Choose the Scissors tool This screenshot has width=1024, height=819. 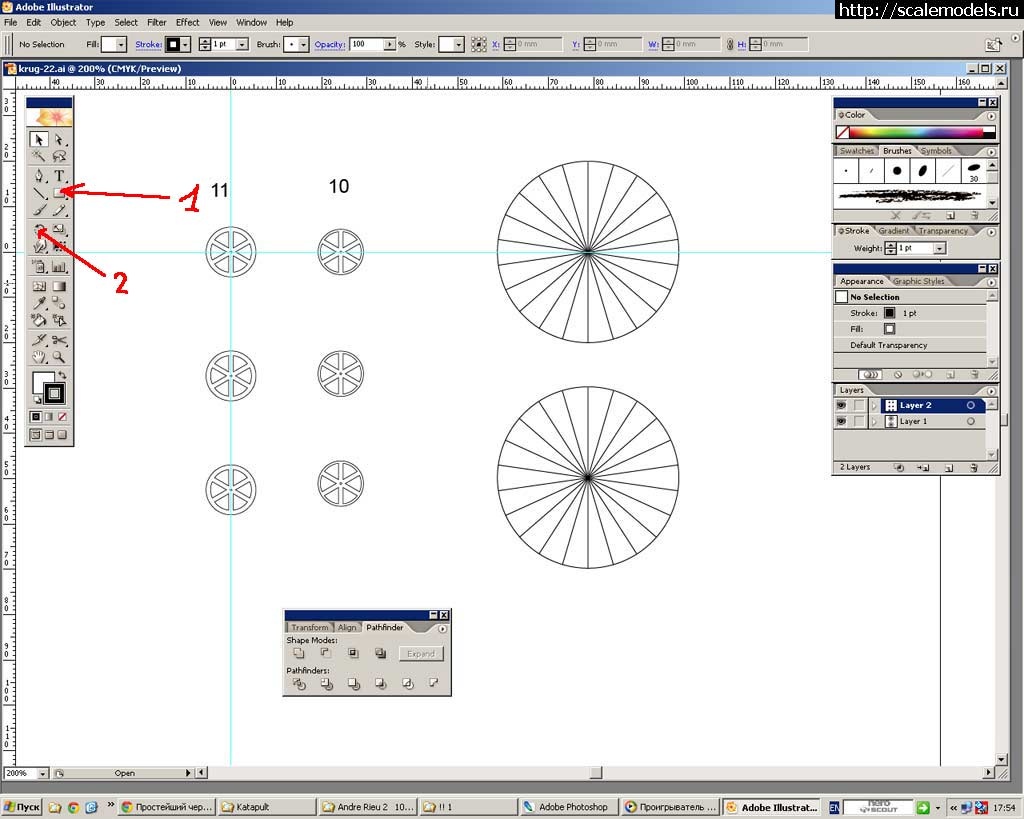[x=59, y=340]
